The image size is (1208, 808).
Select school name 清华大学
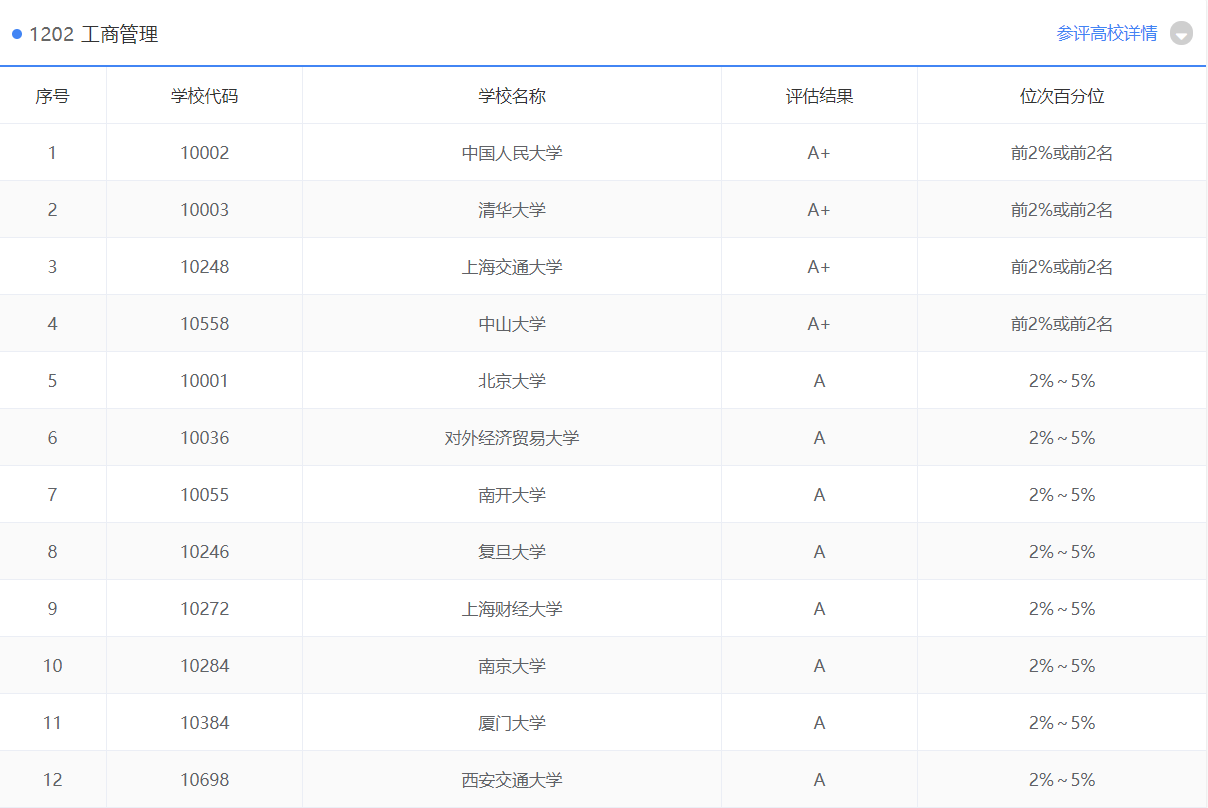(x=512, y=210)
